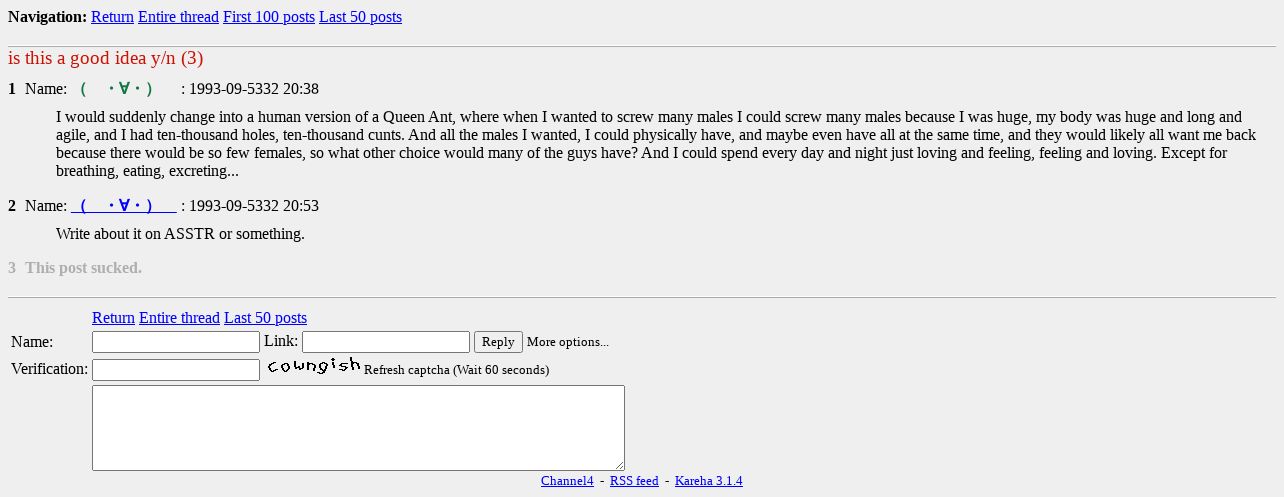Click the blue poster name on post 2

click(x=123, y=206)
